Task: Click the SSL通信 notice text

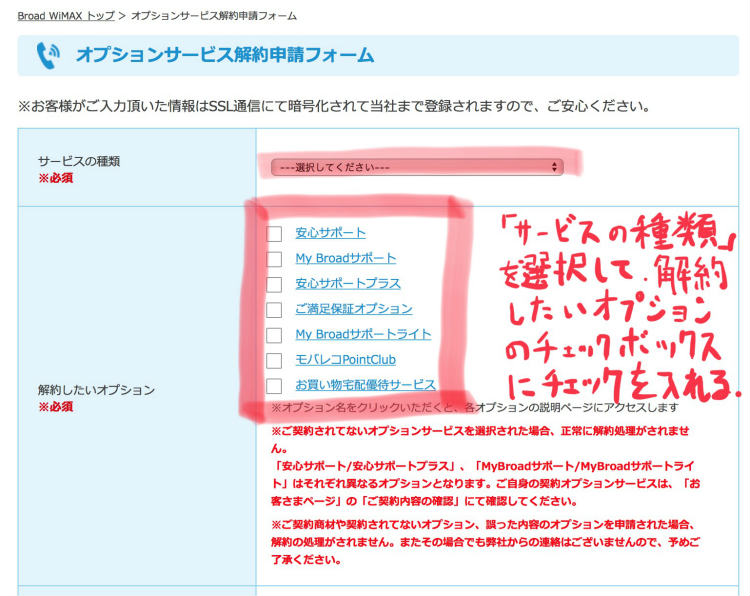Action: coord(334,106)
